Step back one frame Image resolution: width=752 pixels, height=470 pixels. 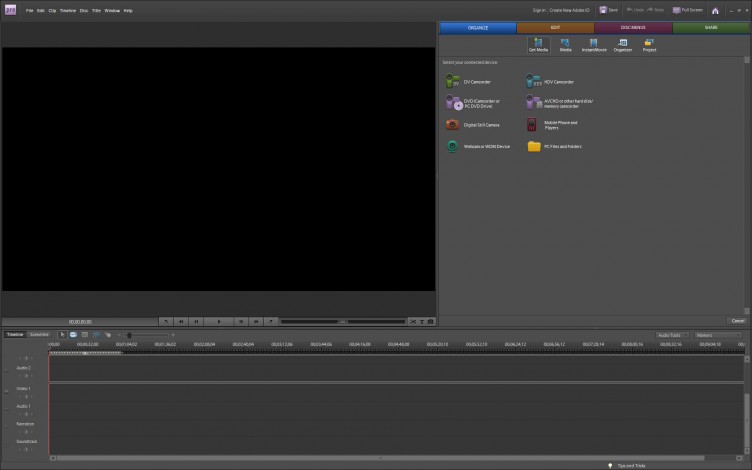pyautogui.click(x=196, y=322)
